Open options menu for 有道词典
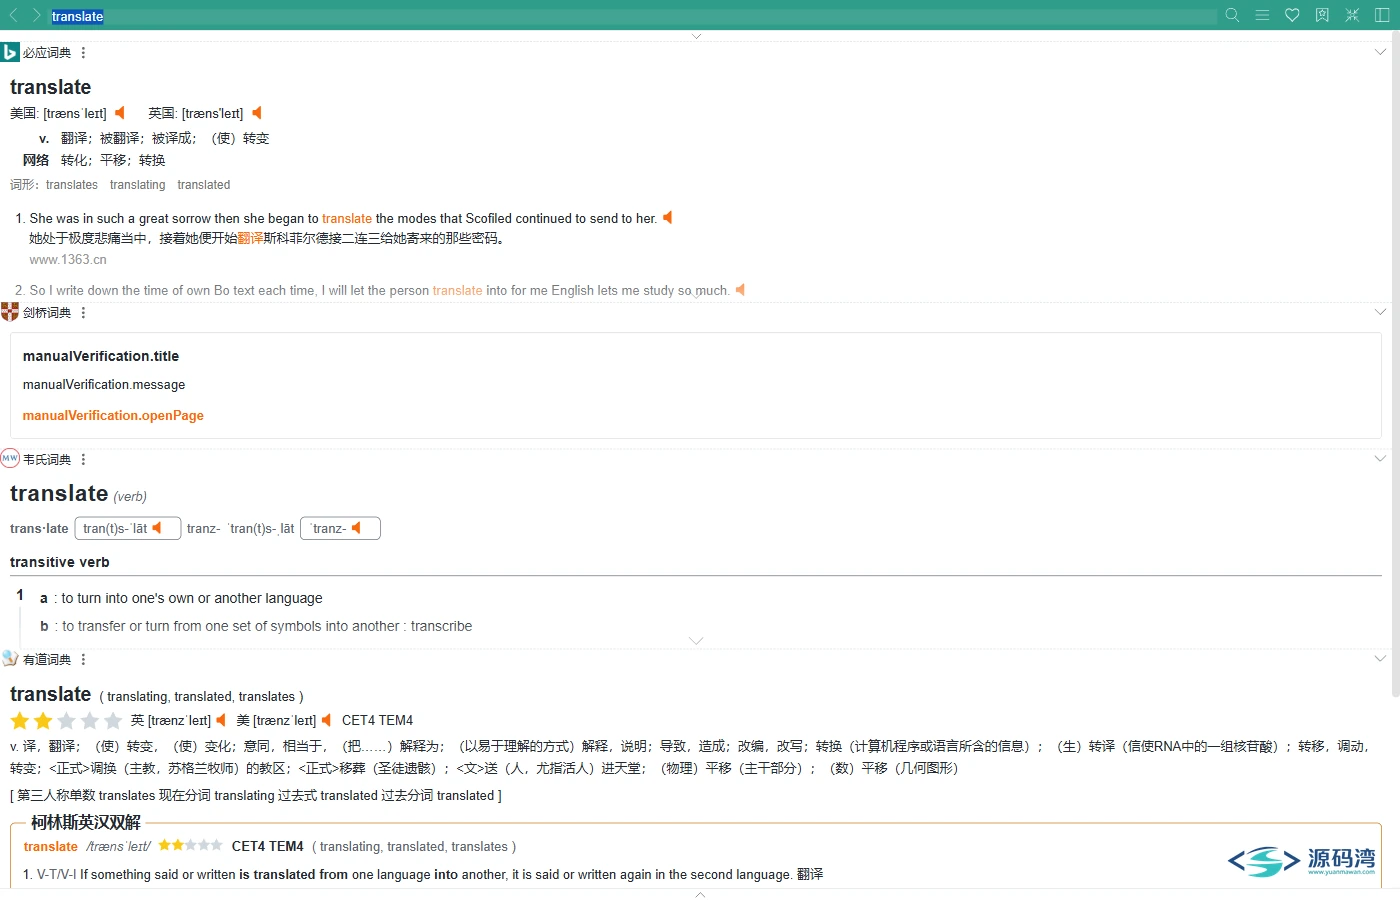 83,660
